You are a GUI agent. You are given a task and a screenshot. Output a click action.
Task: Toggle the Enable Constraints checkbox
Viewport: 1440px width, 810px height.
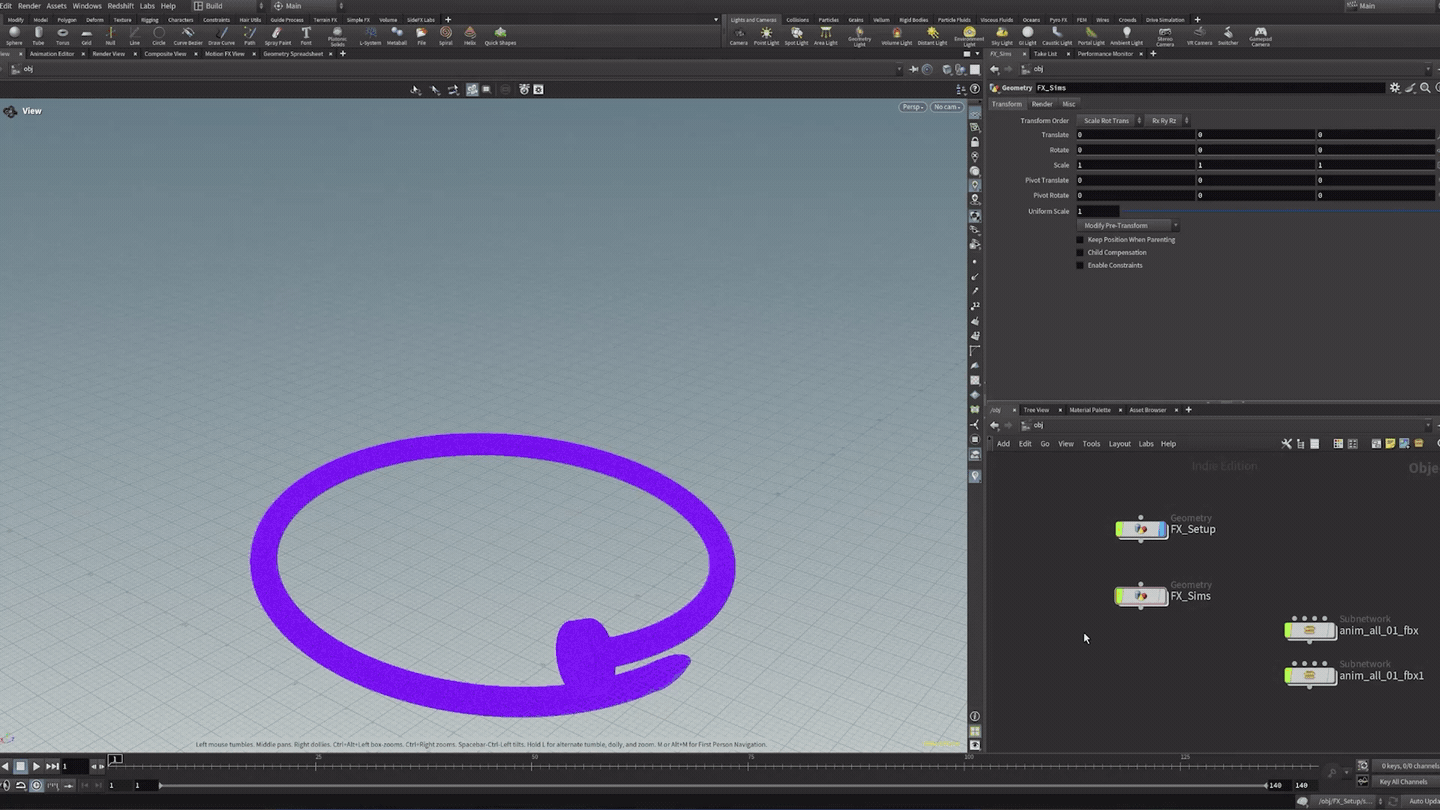[x=1080, y=266]
